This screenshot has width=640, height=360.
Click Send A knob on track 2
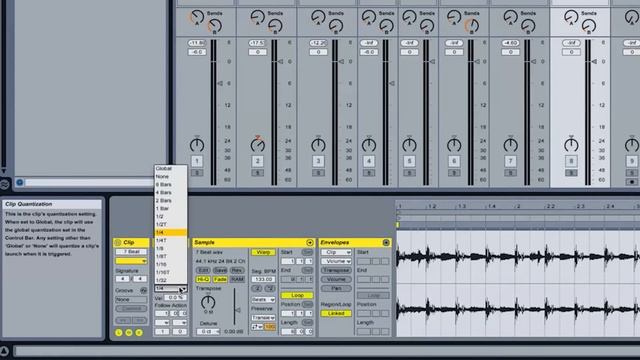point(258,17)
